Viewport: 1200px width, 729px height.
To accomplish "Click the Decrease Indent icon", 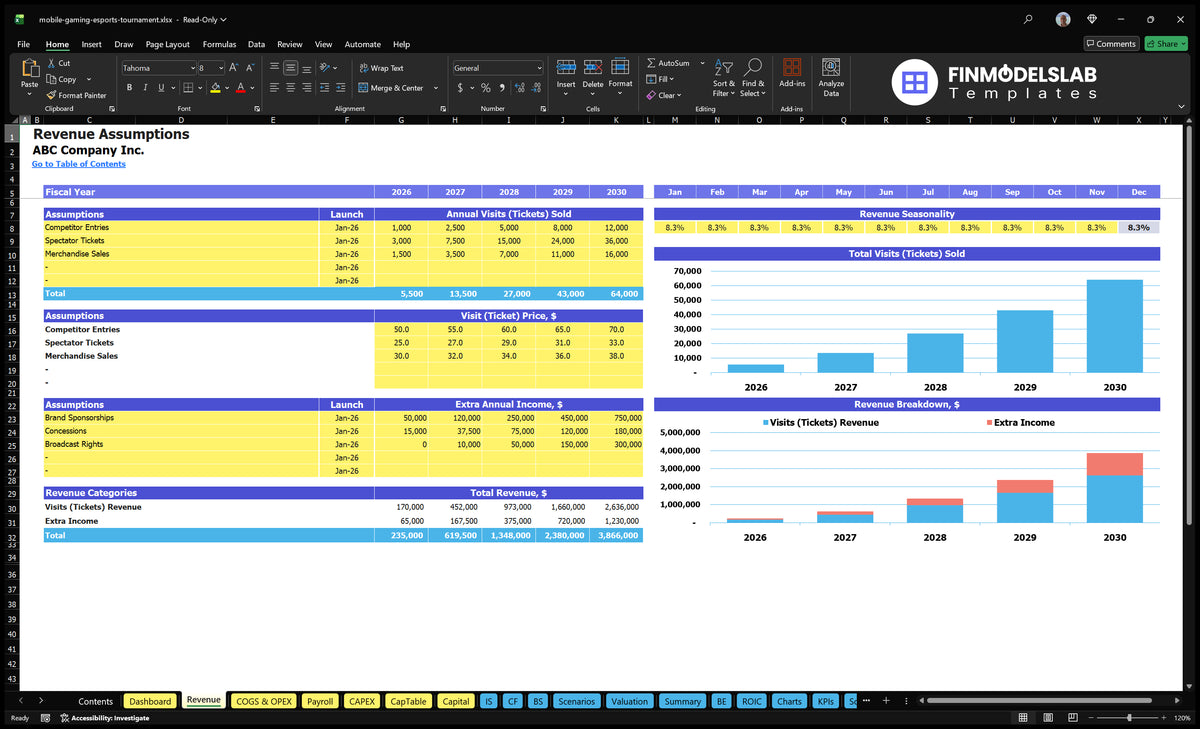I will (x=325, y=88).
